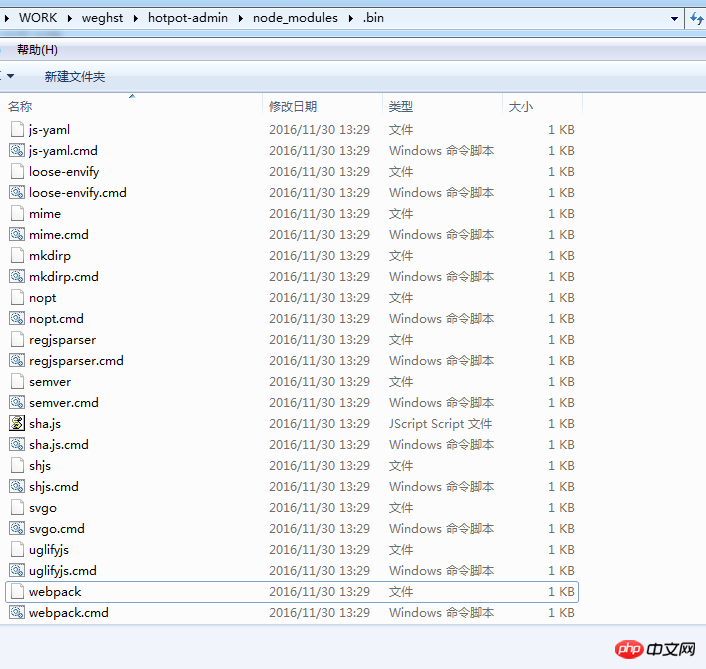Click the loose-envify.cmd script icon
This screenshot has height=669, width=706.
(17, 192)
